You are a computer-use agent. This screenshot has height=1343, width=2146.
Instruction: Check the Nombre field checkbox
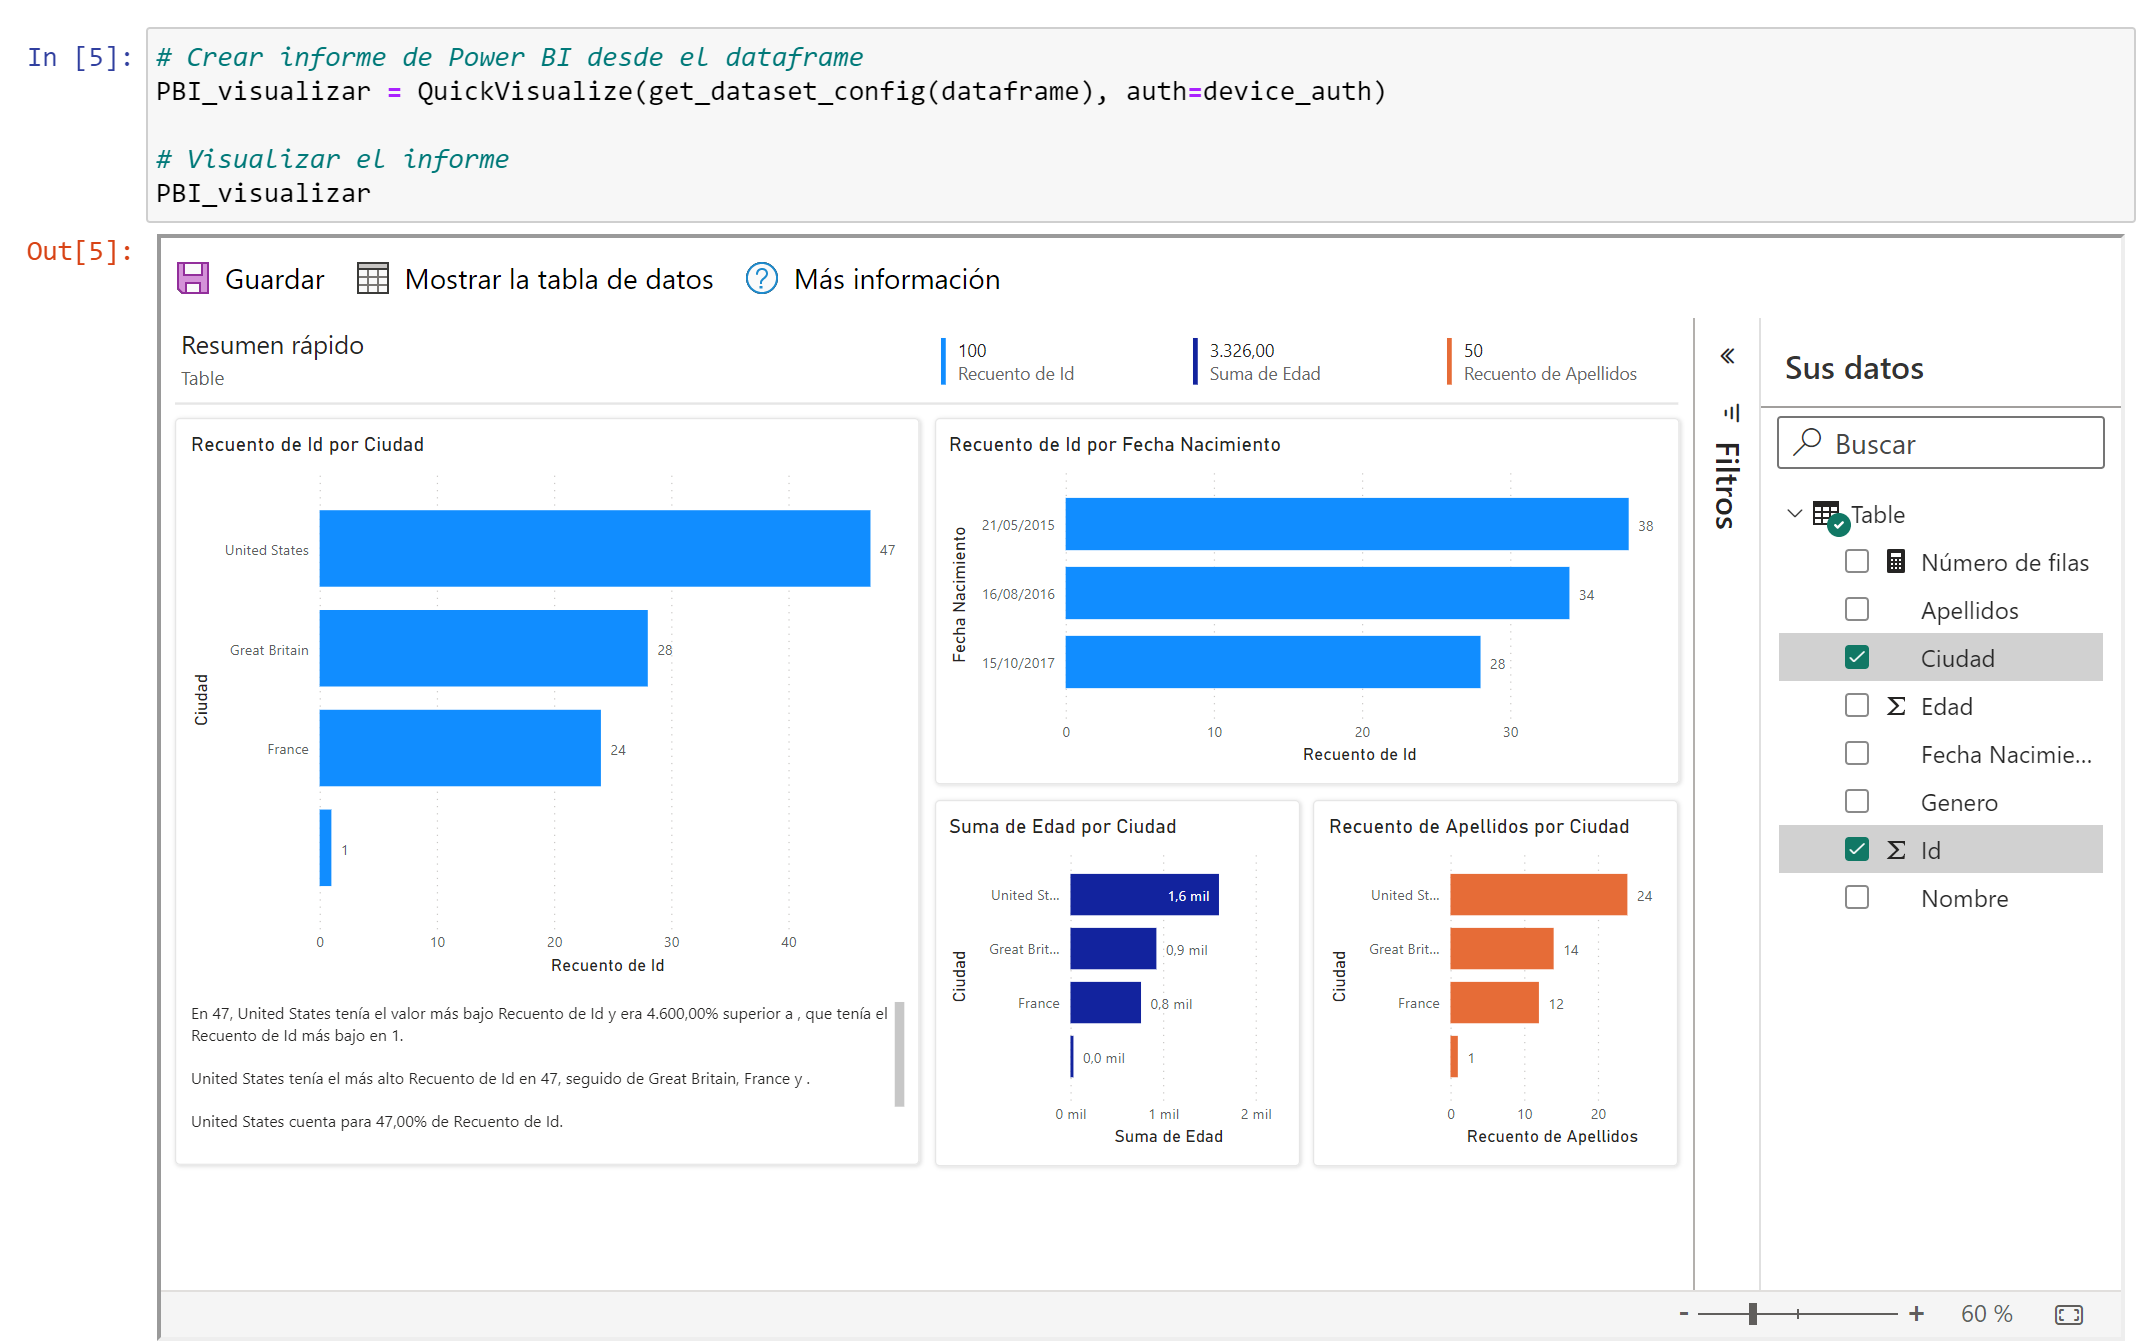pyautogui.click(x=1857, y=897)
